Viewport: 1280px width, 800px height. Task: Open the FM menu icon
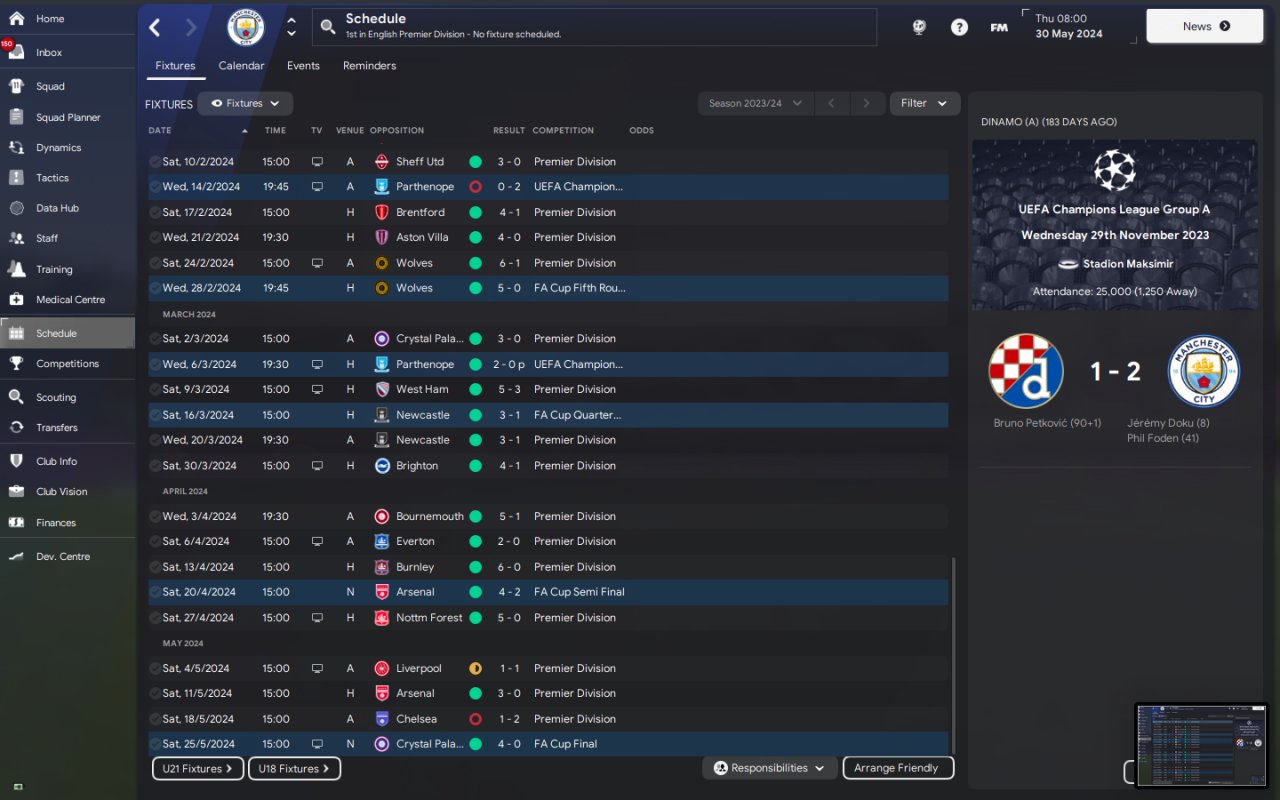(x=999, y=27)
